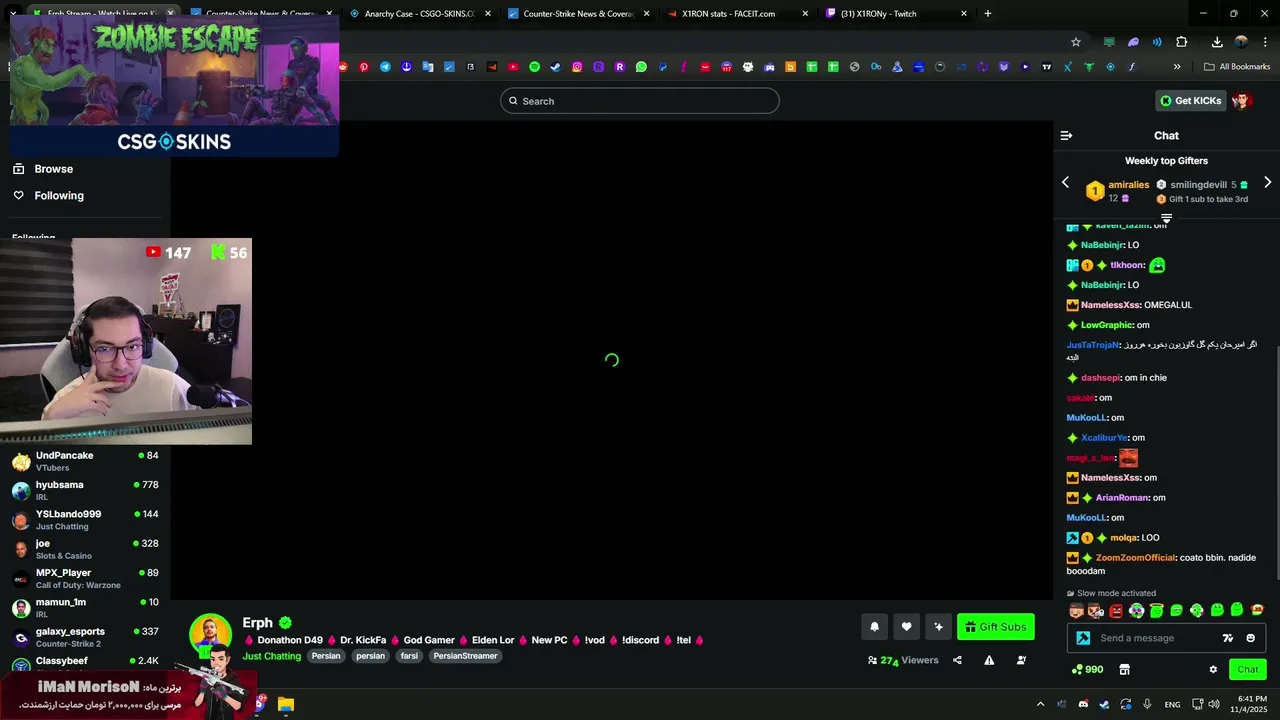
Task: Click the notification bell for Erph
Action: tap(874, 627)
